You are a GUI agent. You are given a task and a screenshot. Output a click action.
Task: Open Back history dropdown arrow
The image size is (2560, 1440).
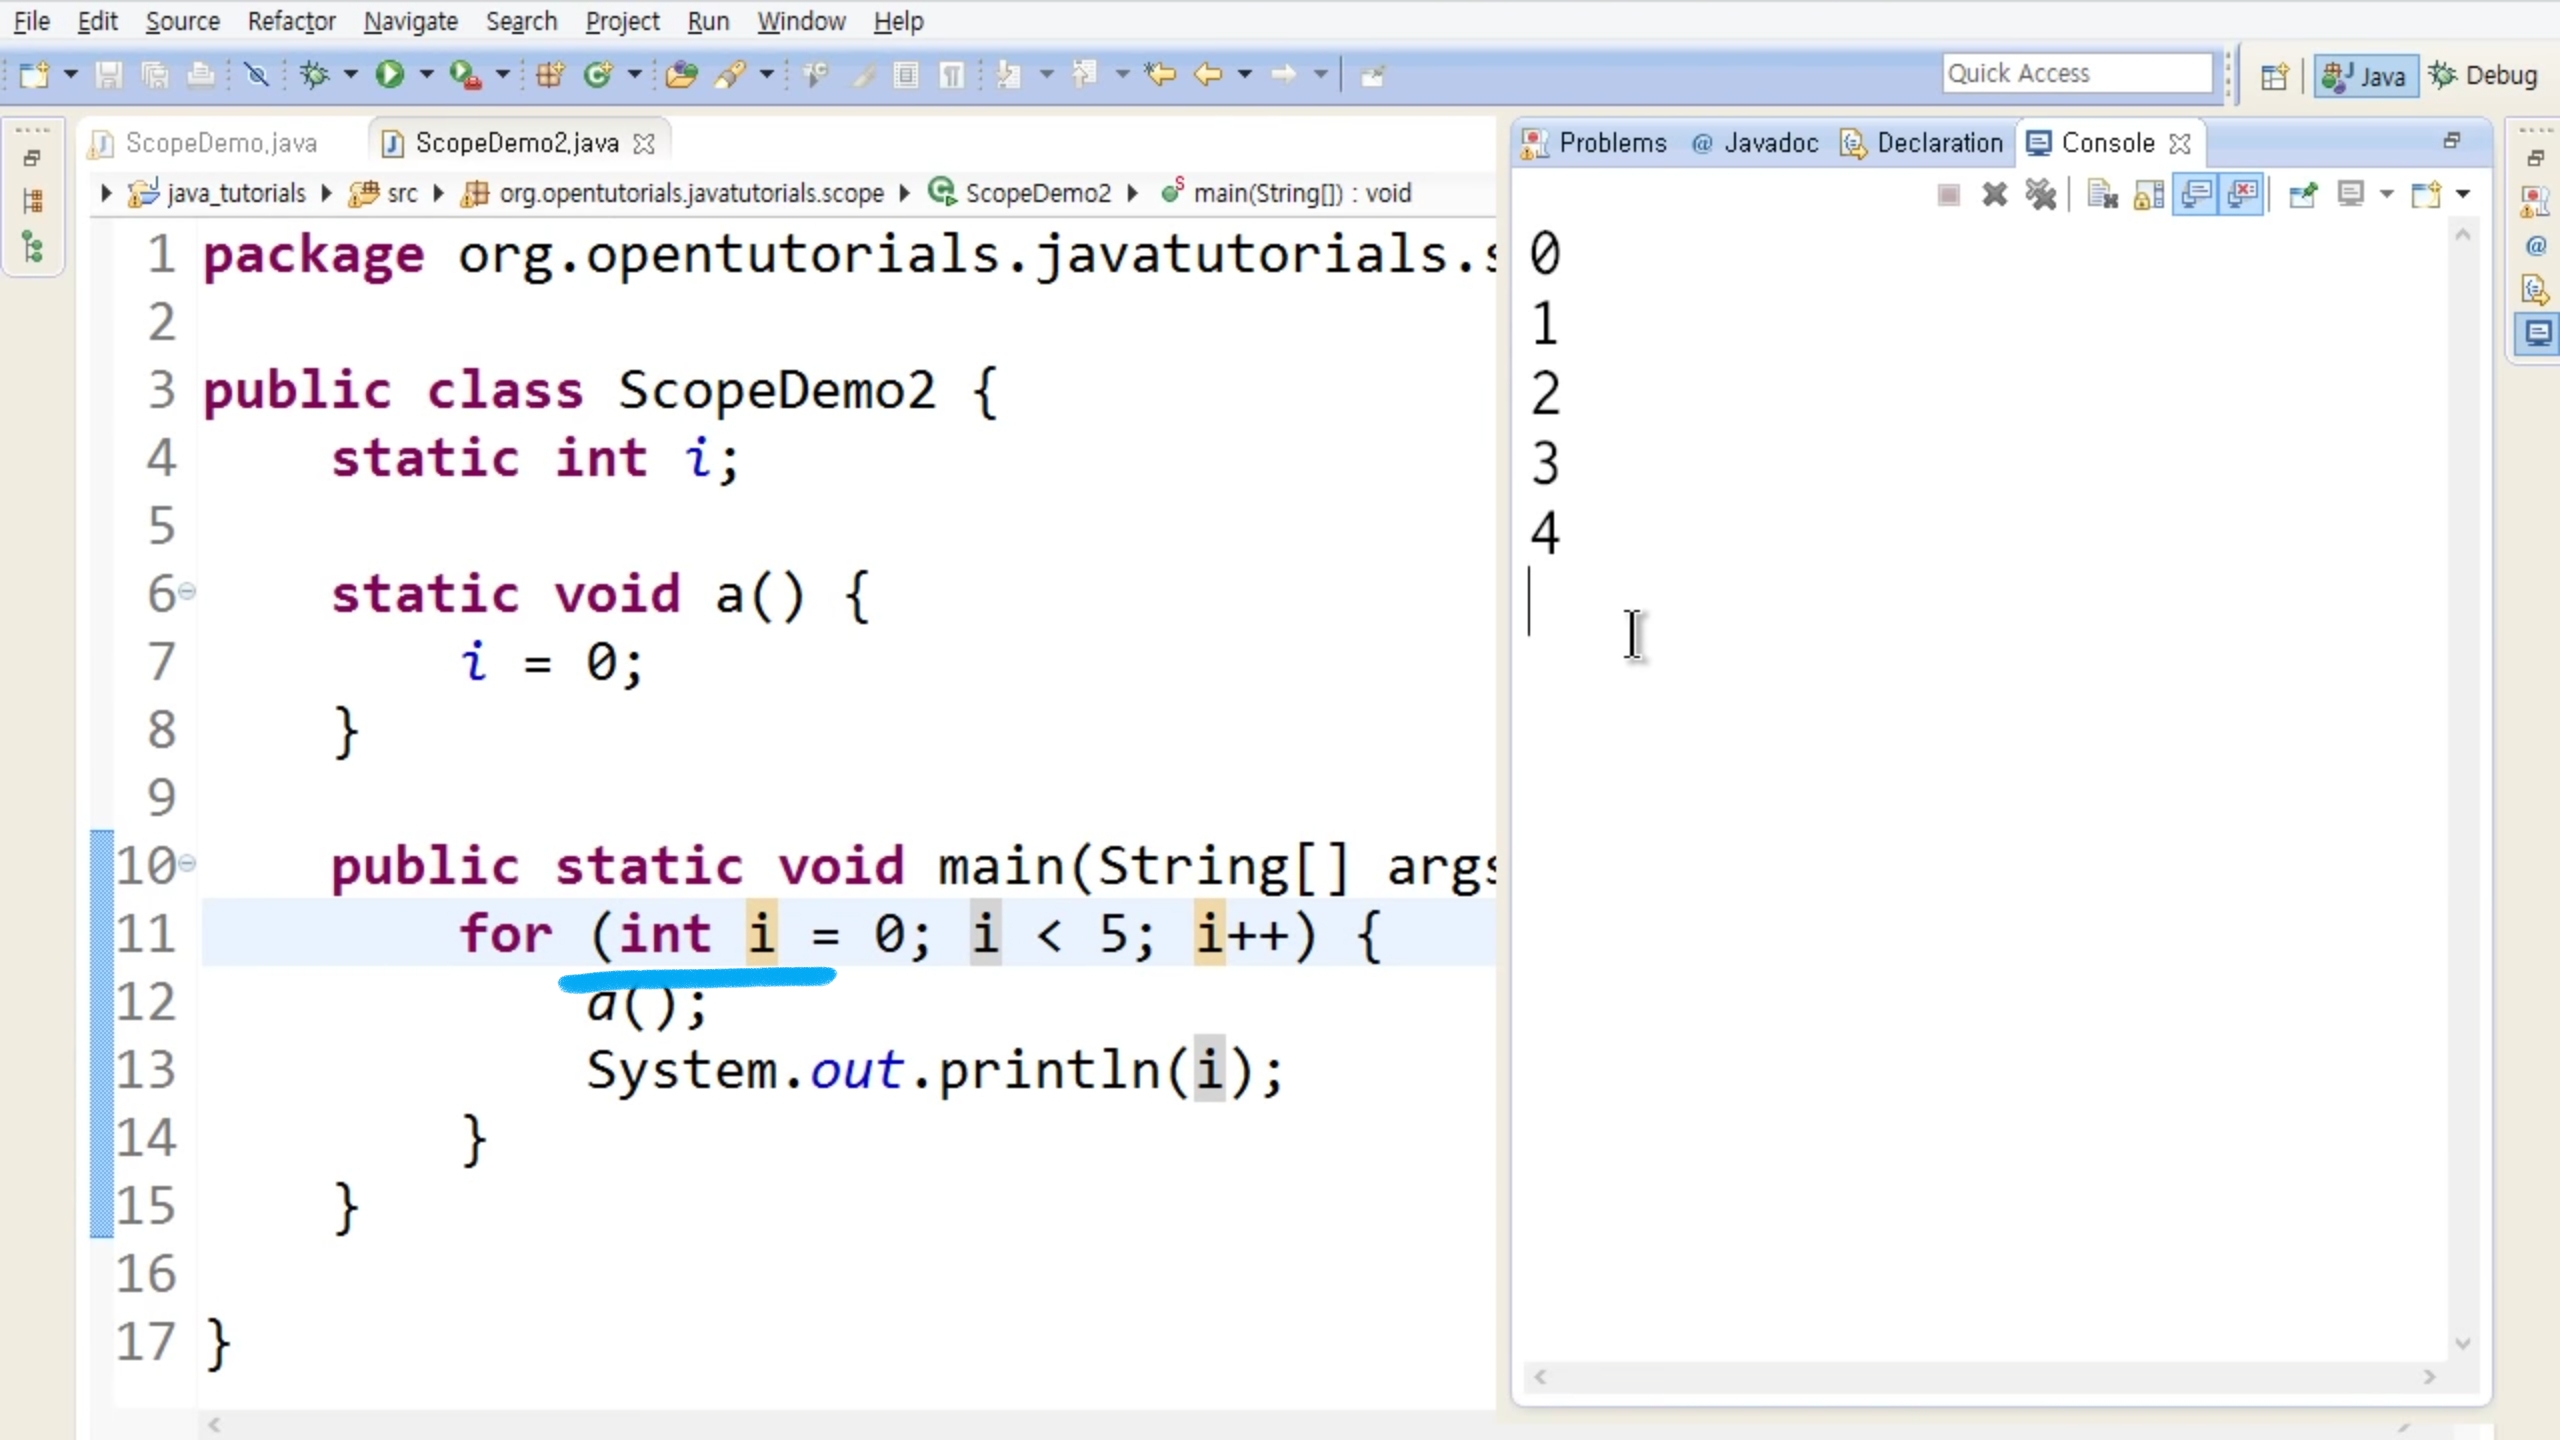pos(1245,75)
